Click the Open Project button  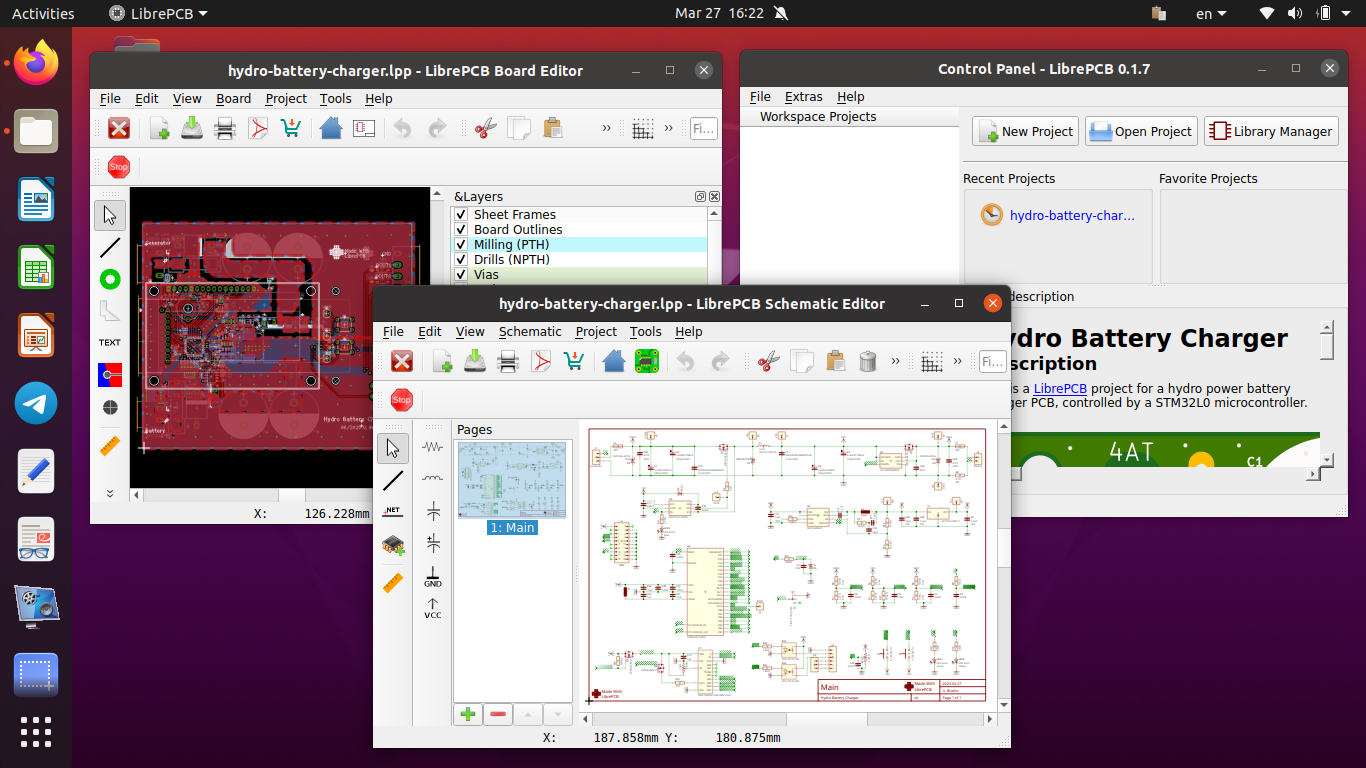point(1140,131)
